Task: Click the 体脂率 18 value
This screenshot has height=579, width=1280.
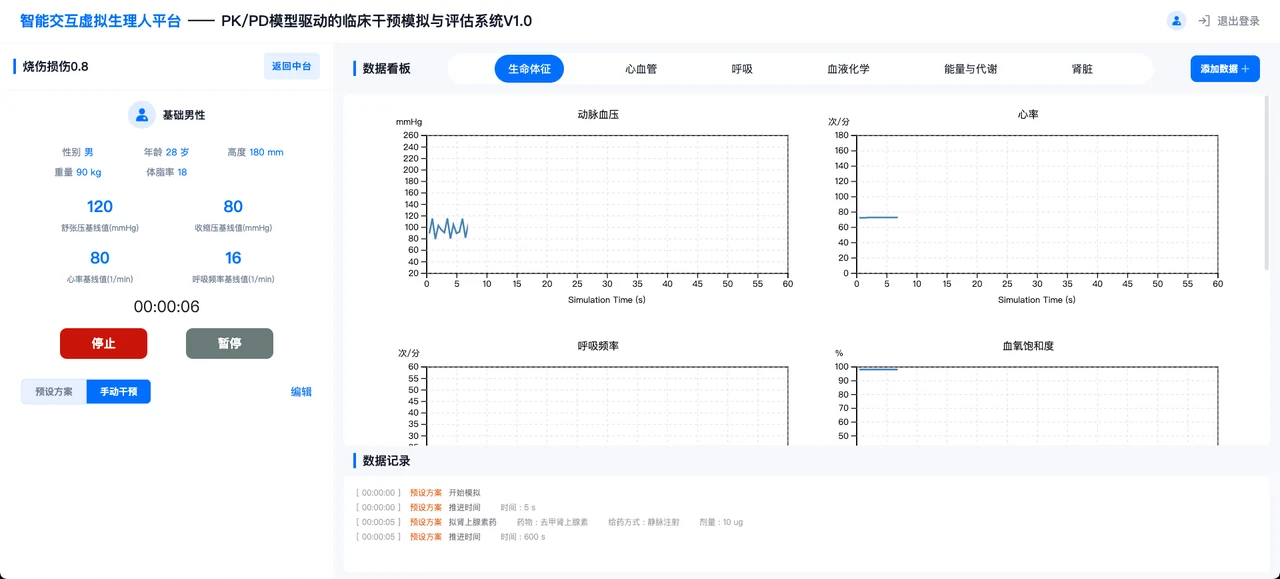Action: [x=182, y=172]
